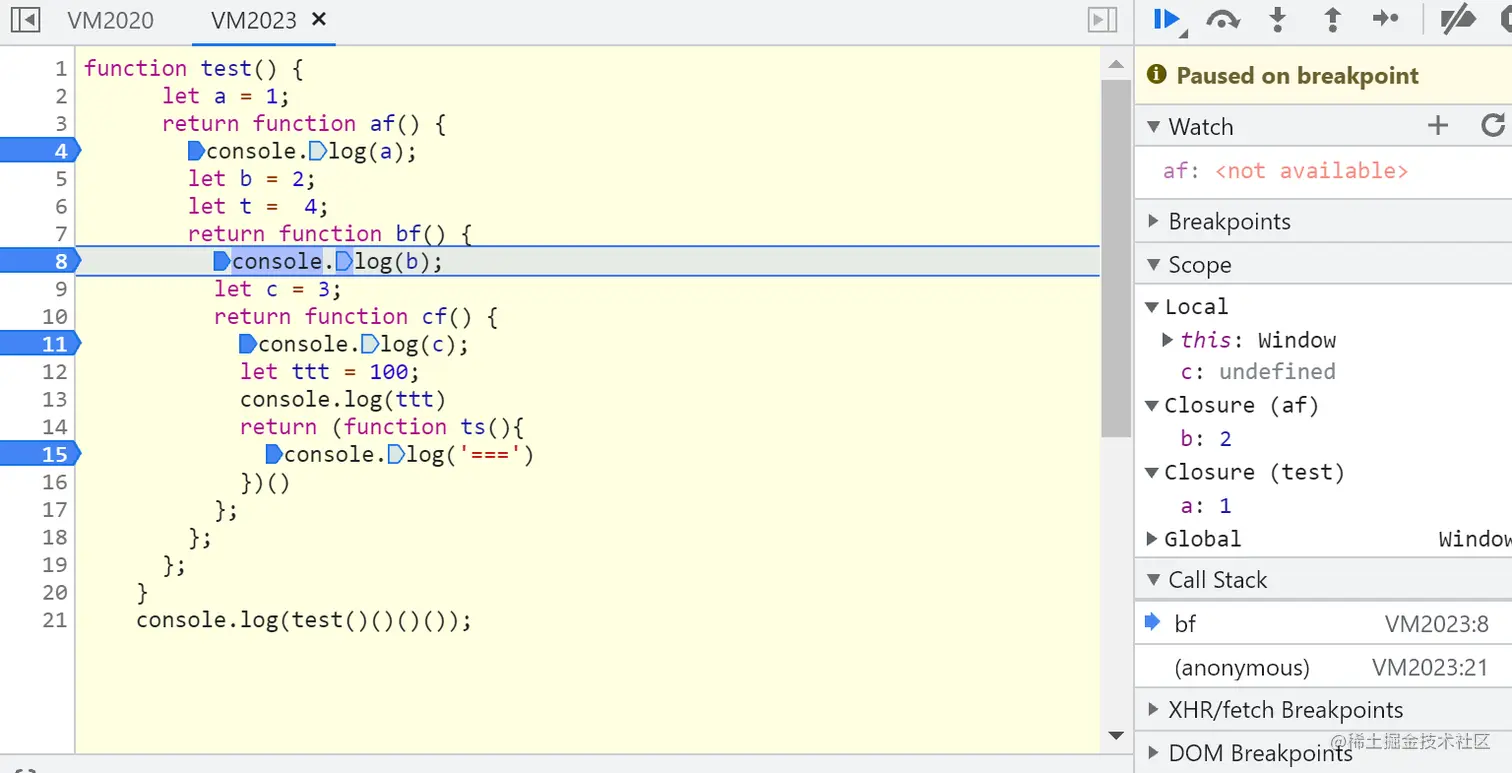Collapse the Closure (test) scope
This screenshot has width=1512, height=773.
[x=1152, y=472]
